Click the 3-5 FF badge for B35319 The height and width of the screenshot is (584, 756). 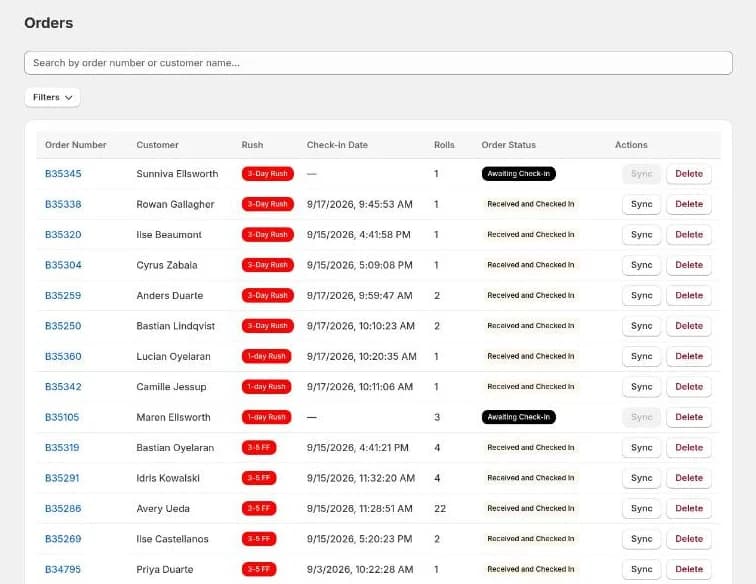[259, 448]
